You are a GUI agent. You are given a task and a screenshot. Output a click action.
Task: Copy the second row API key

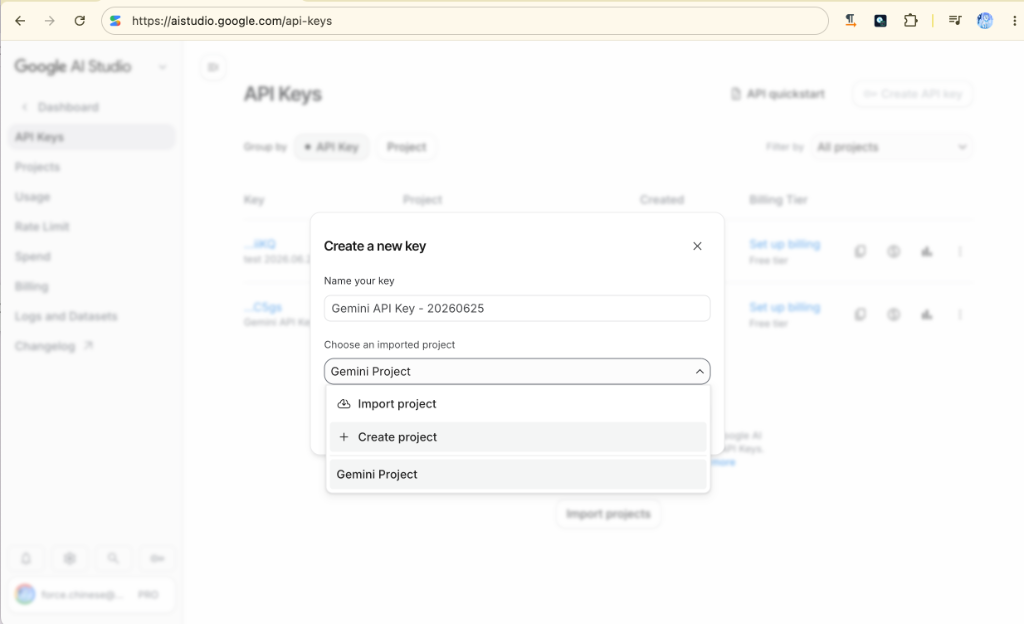pyautogui.click(x=861, y=315)
